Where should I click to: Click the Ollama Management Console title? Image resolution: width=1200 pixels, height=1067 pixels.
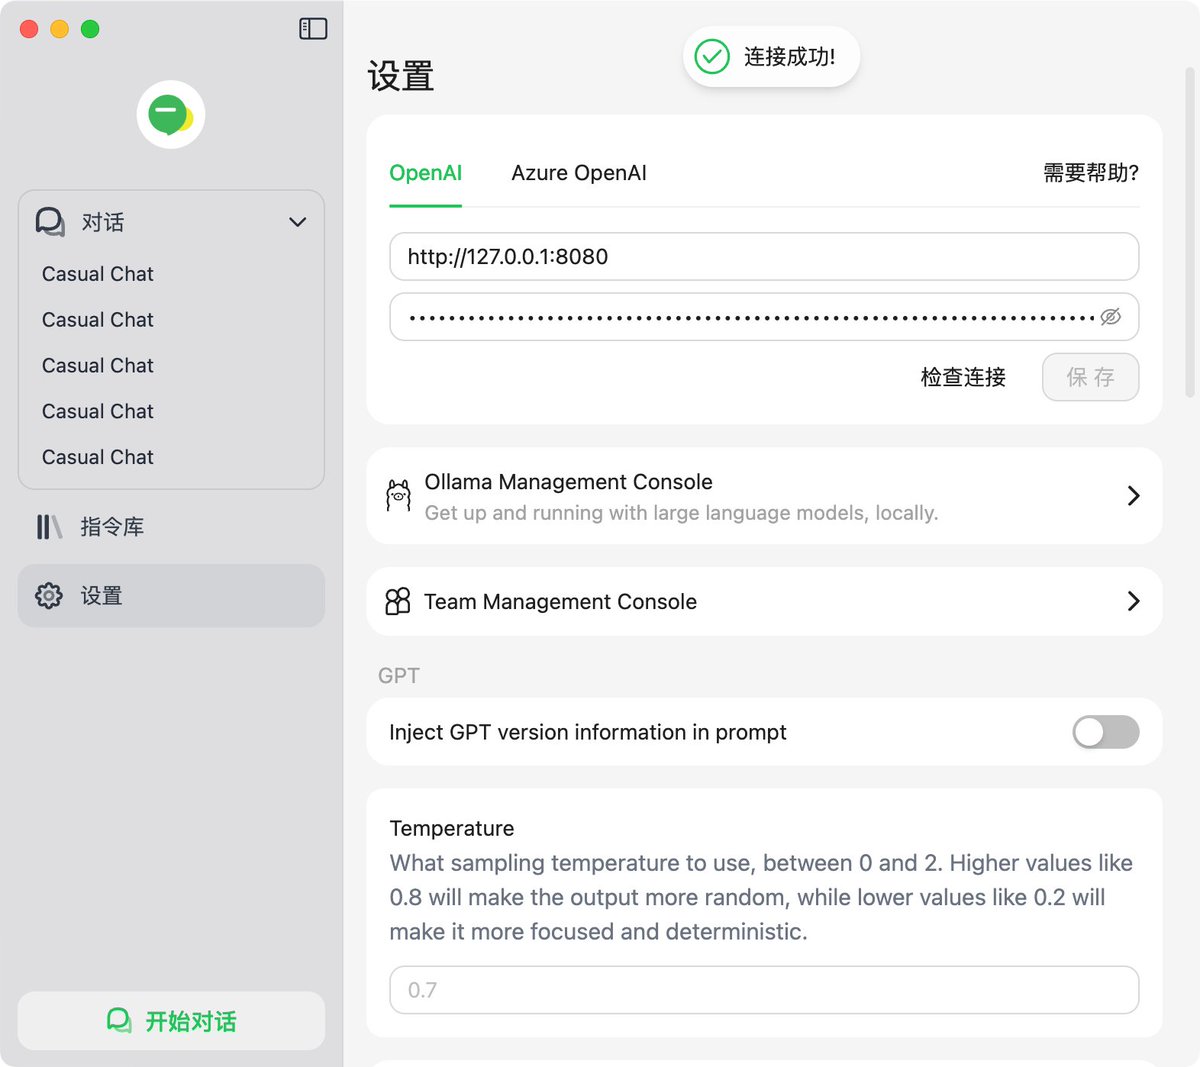(x=568, y=482)
